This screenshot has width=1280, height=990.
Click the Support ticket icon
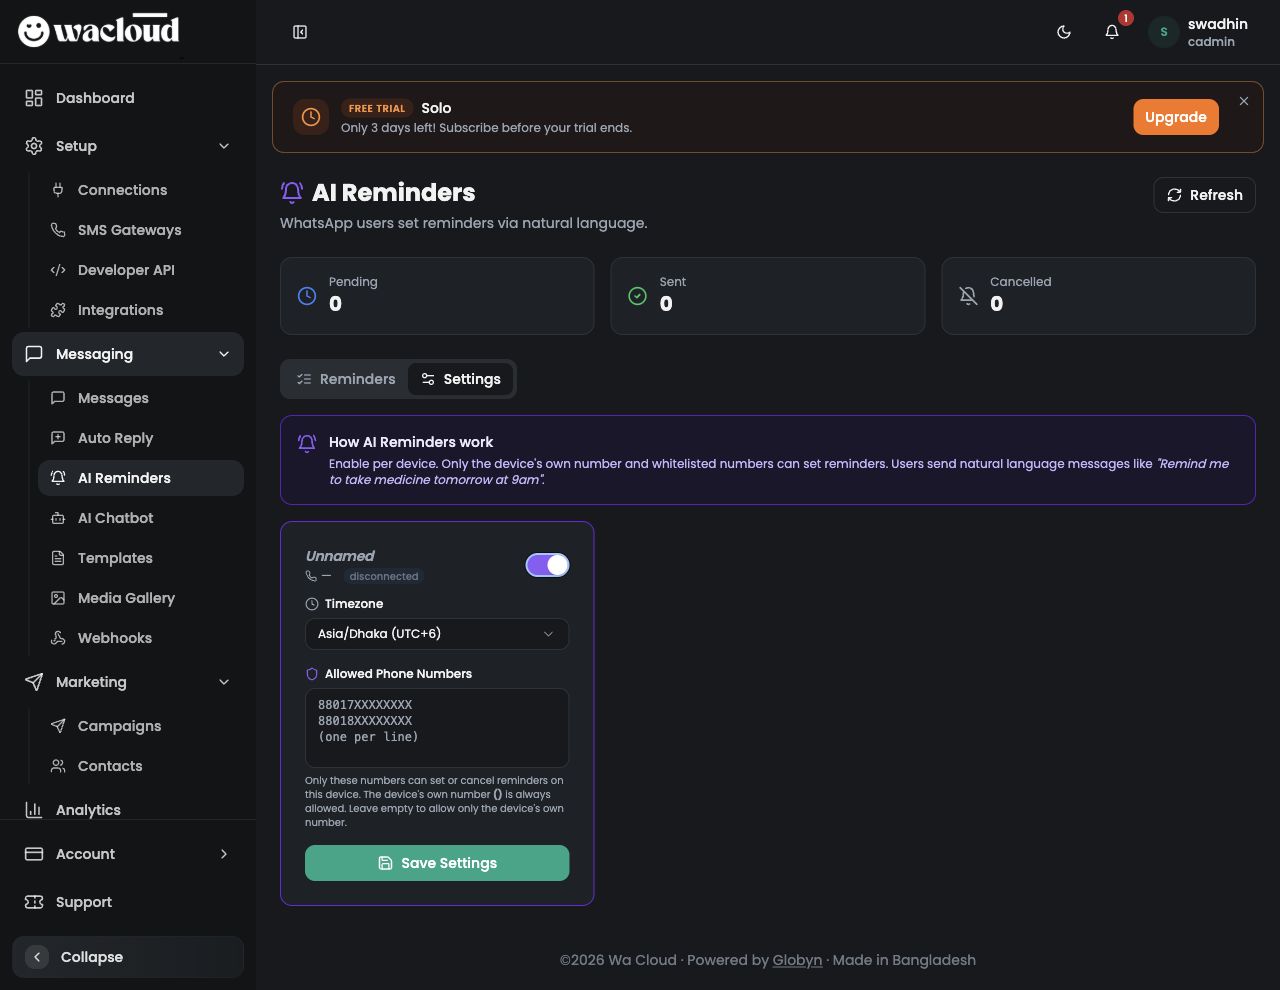point(34,902)
